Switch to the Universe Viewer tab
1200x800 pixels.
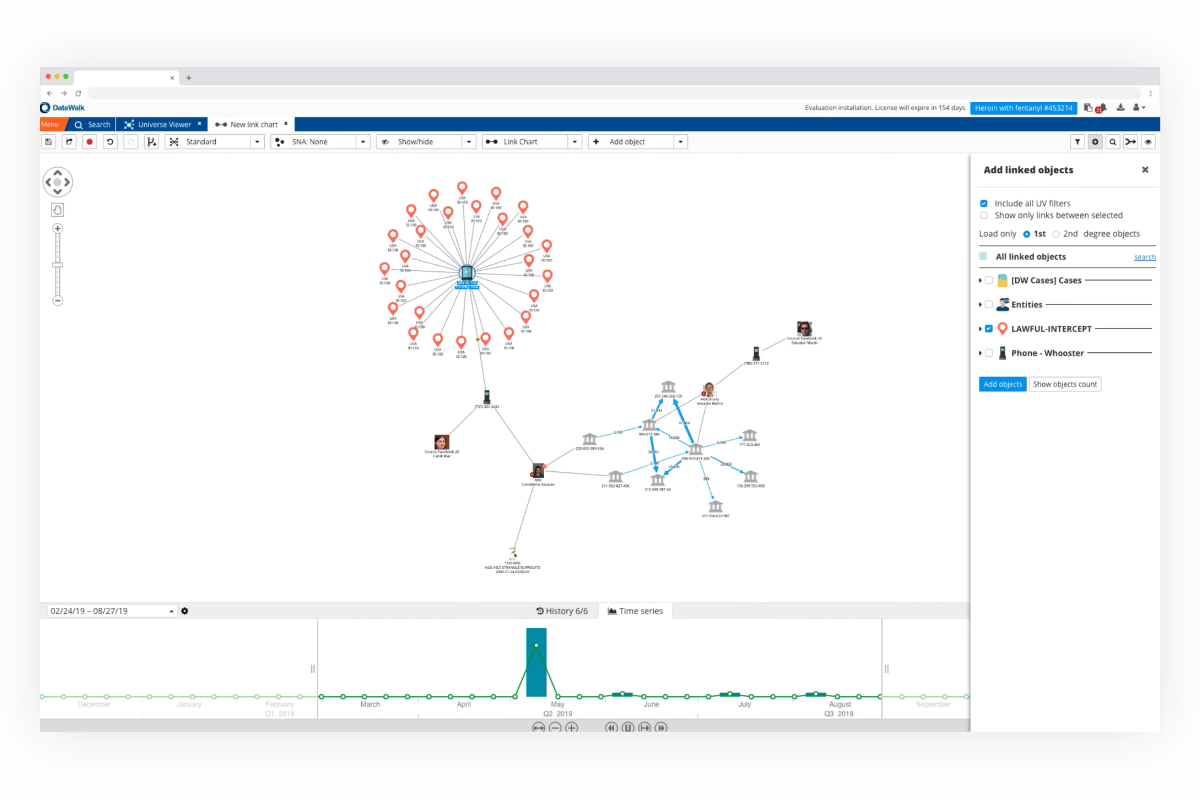162,124
